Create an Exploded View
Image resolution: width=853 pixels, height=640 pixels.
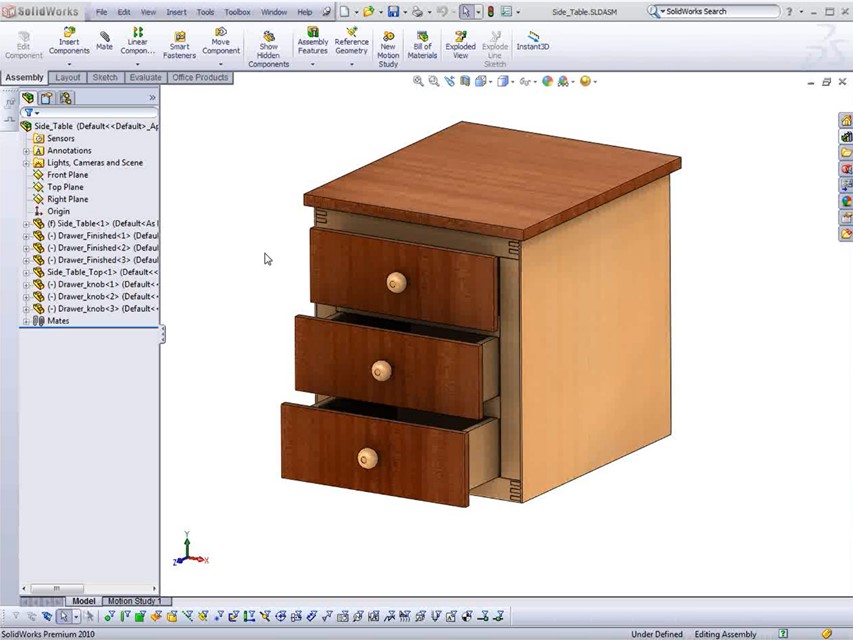(x=460, y=43)
